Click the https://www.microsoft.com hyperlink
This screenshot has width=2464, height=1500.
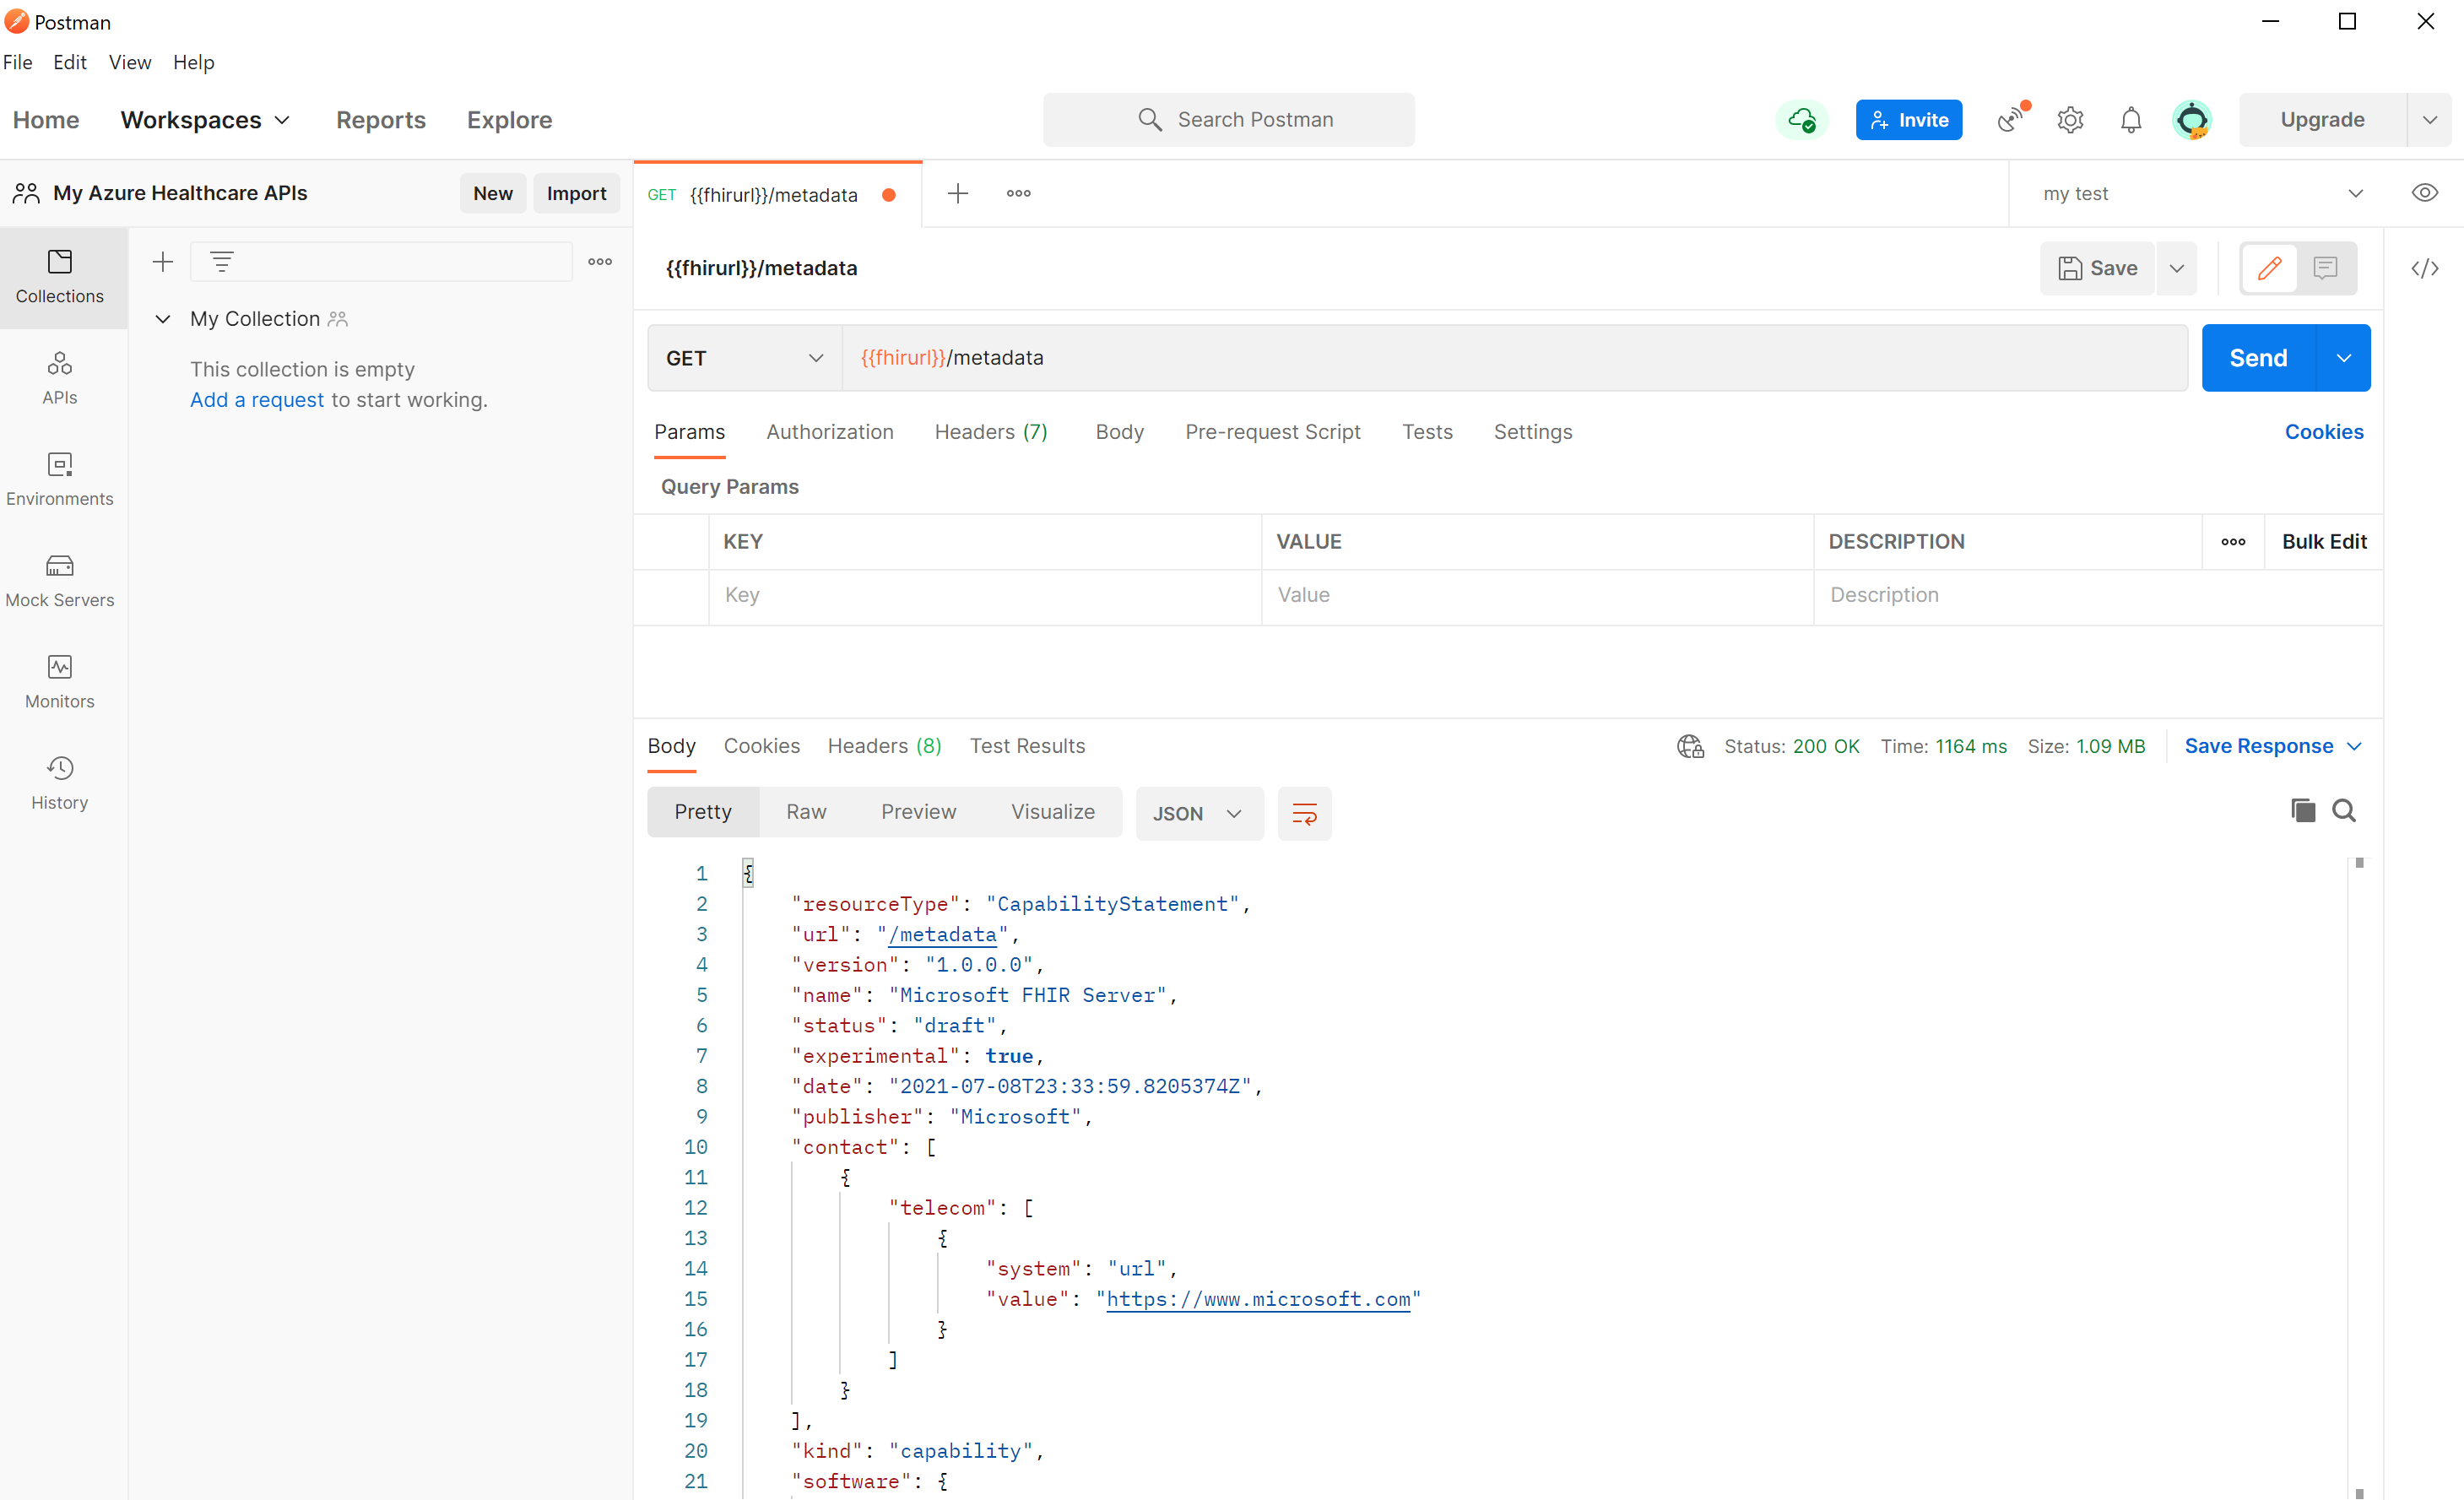point(1255,1299)
